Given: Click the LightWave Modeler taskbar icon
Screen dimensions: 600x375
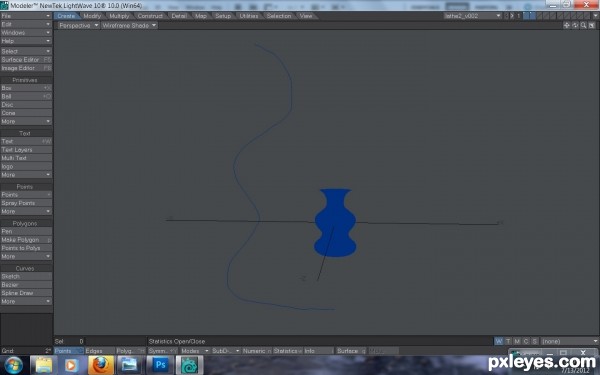Looking at the screenshot, I should click(x=189, y=365).
